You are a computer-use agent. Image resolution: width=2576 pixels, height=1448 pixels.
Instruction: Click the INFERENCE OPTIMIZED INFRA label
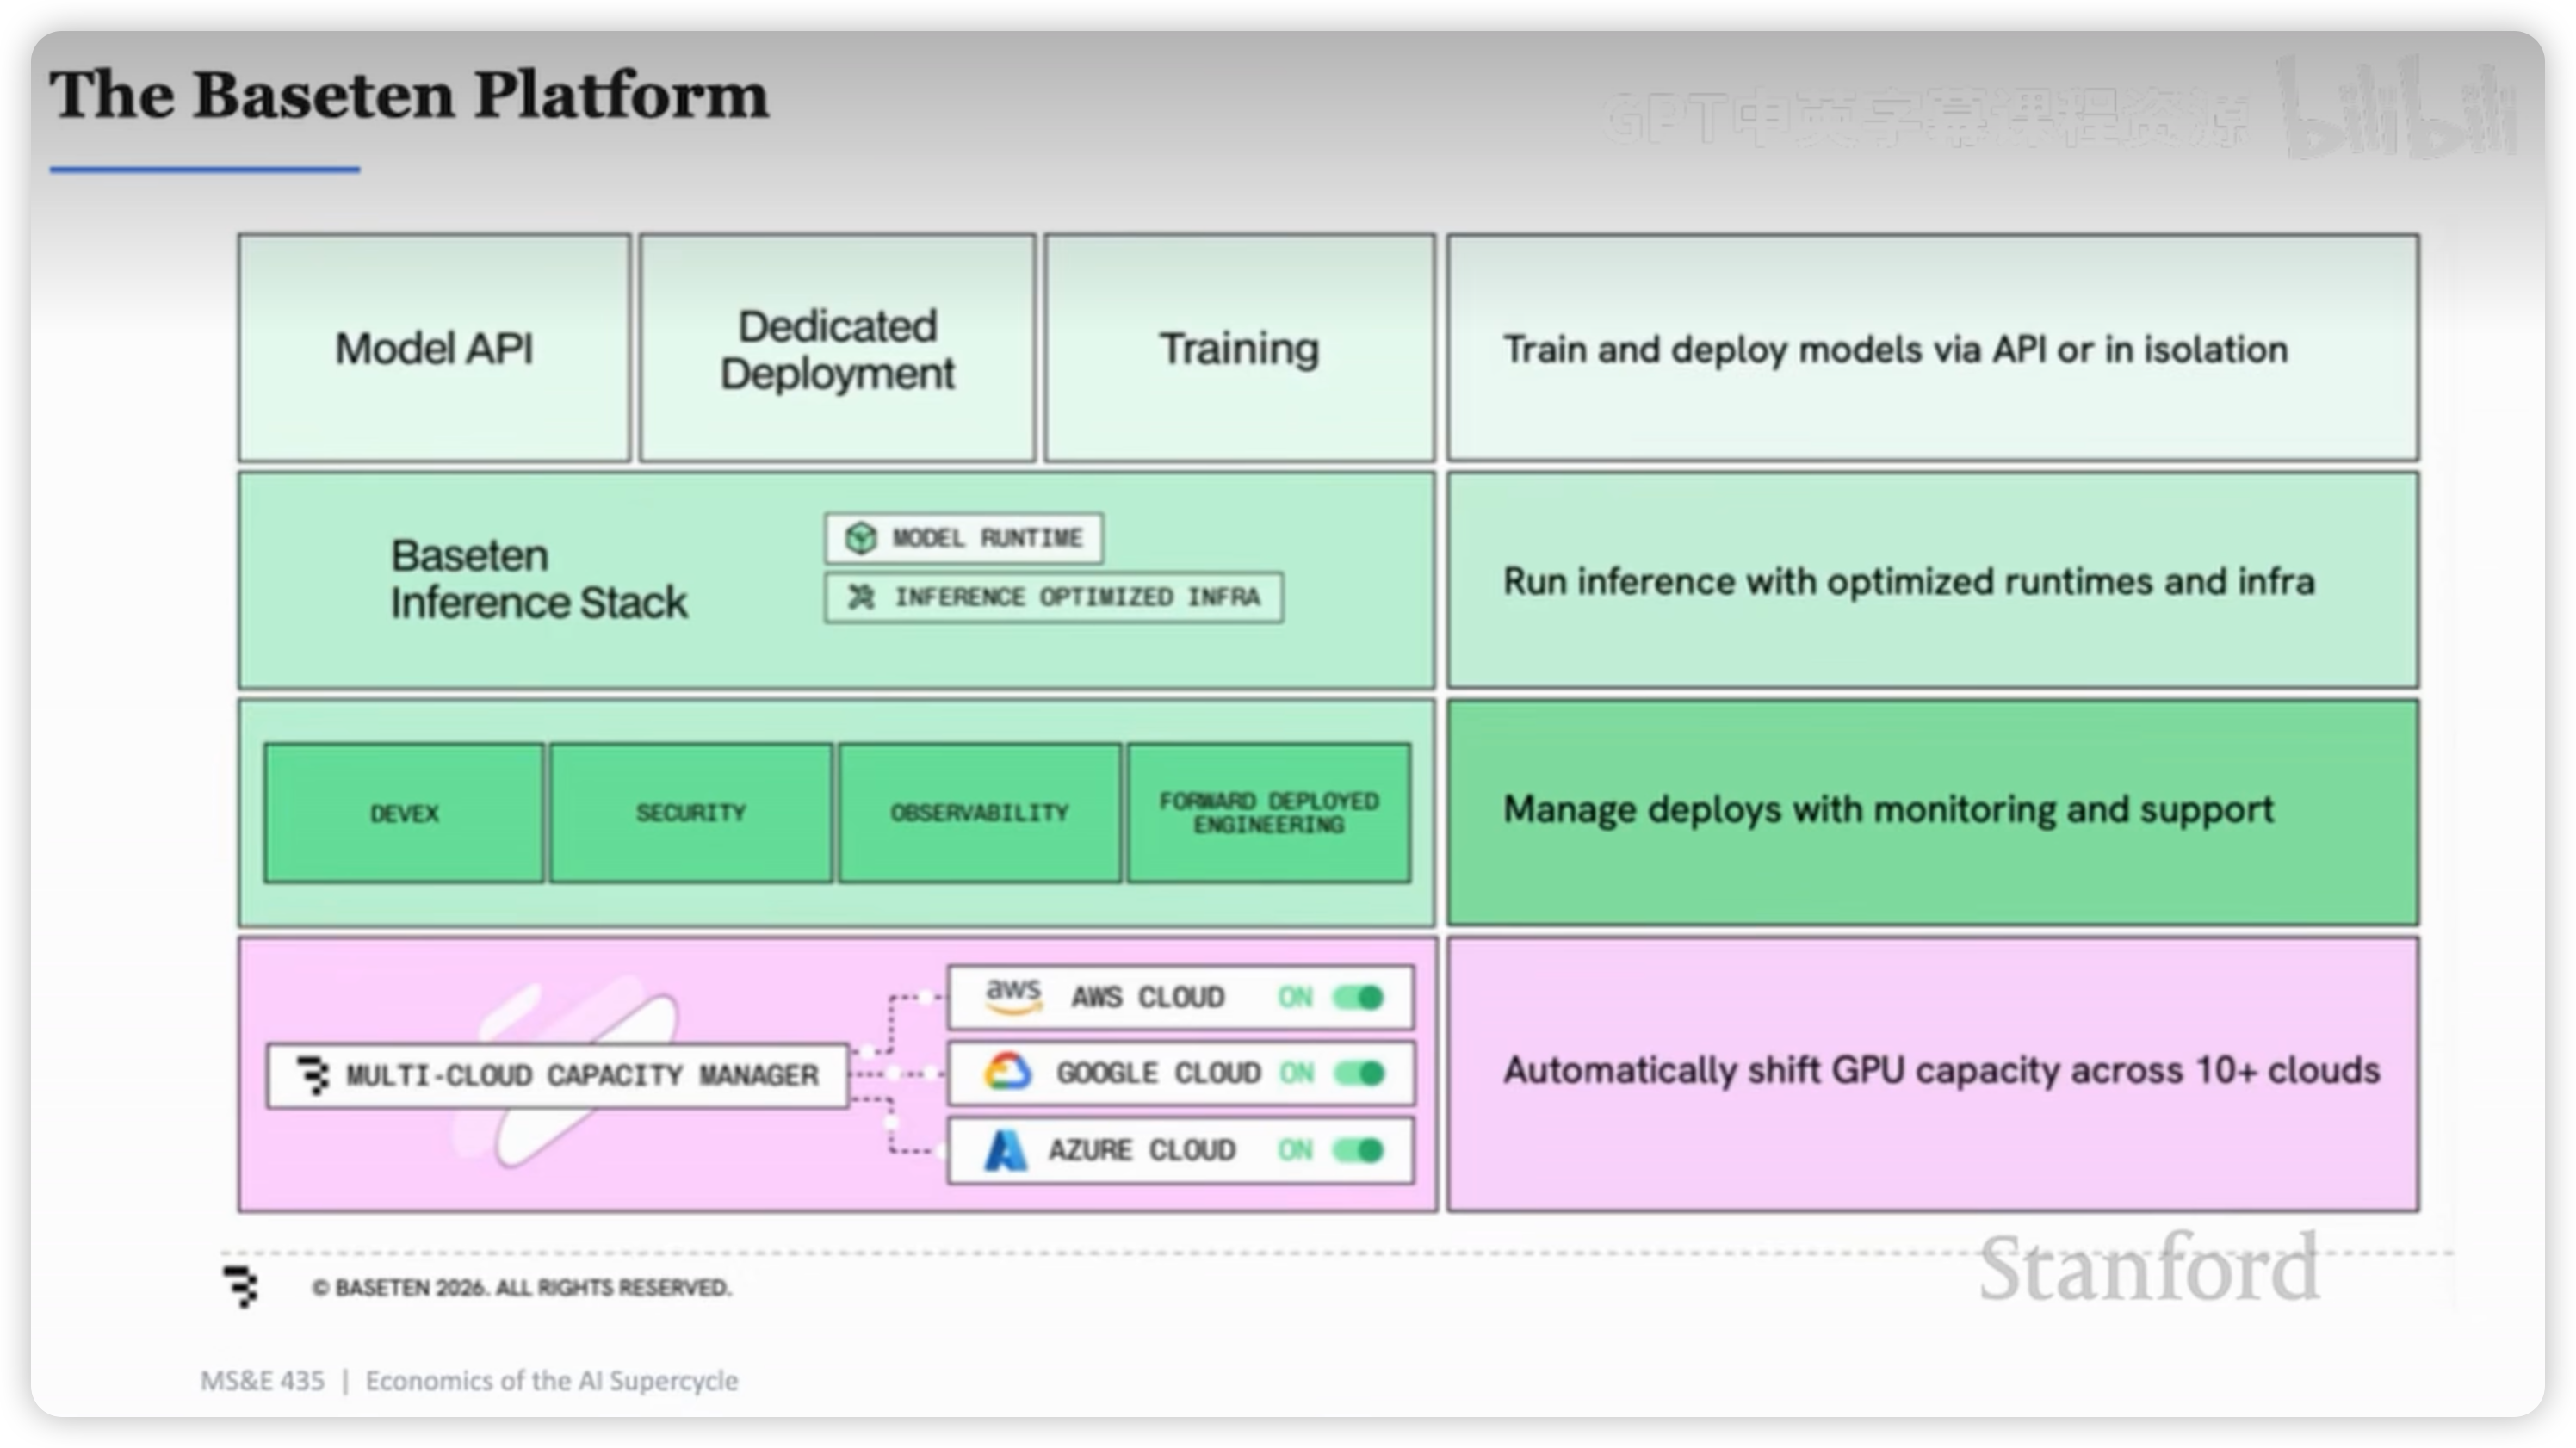(x=1077, y=597)
